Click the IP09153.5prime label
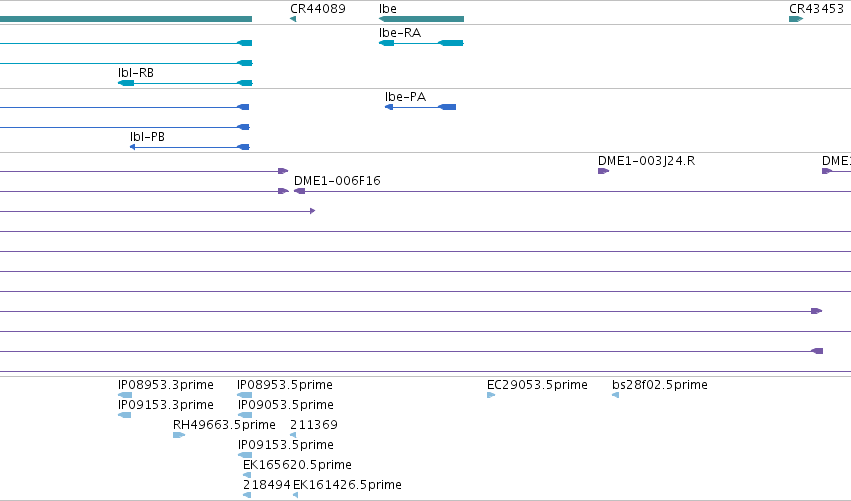 point(286,445)
